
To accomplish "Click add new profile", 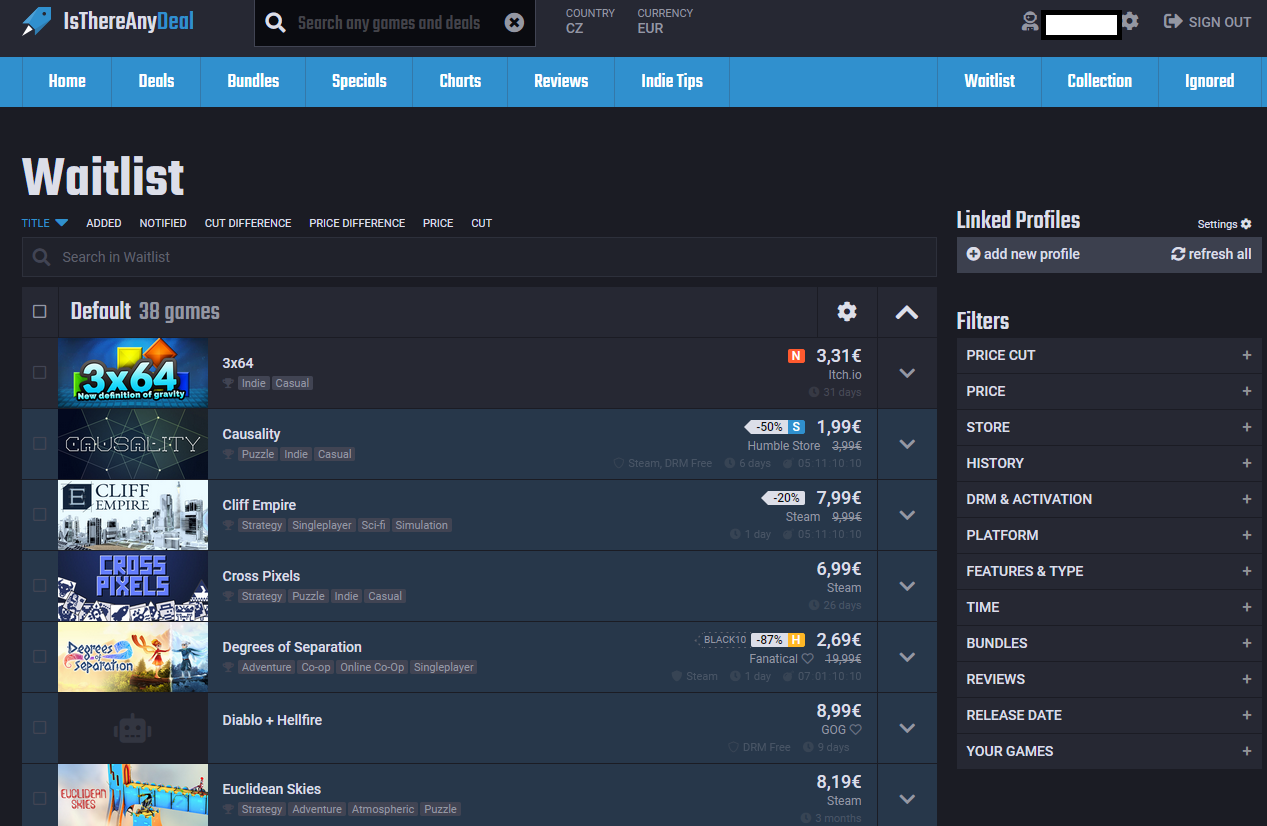I will (1023, 254).
